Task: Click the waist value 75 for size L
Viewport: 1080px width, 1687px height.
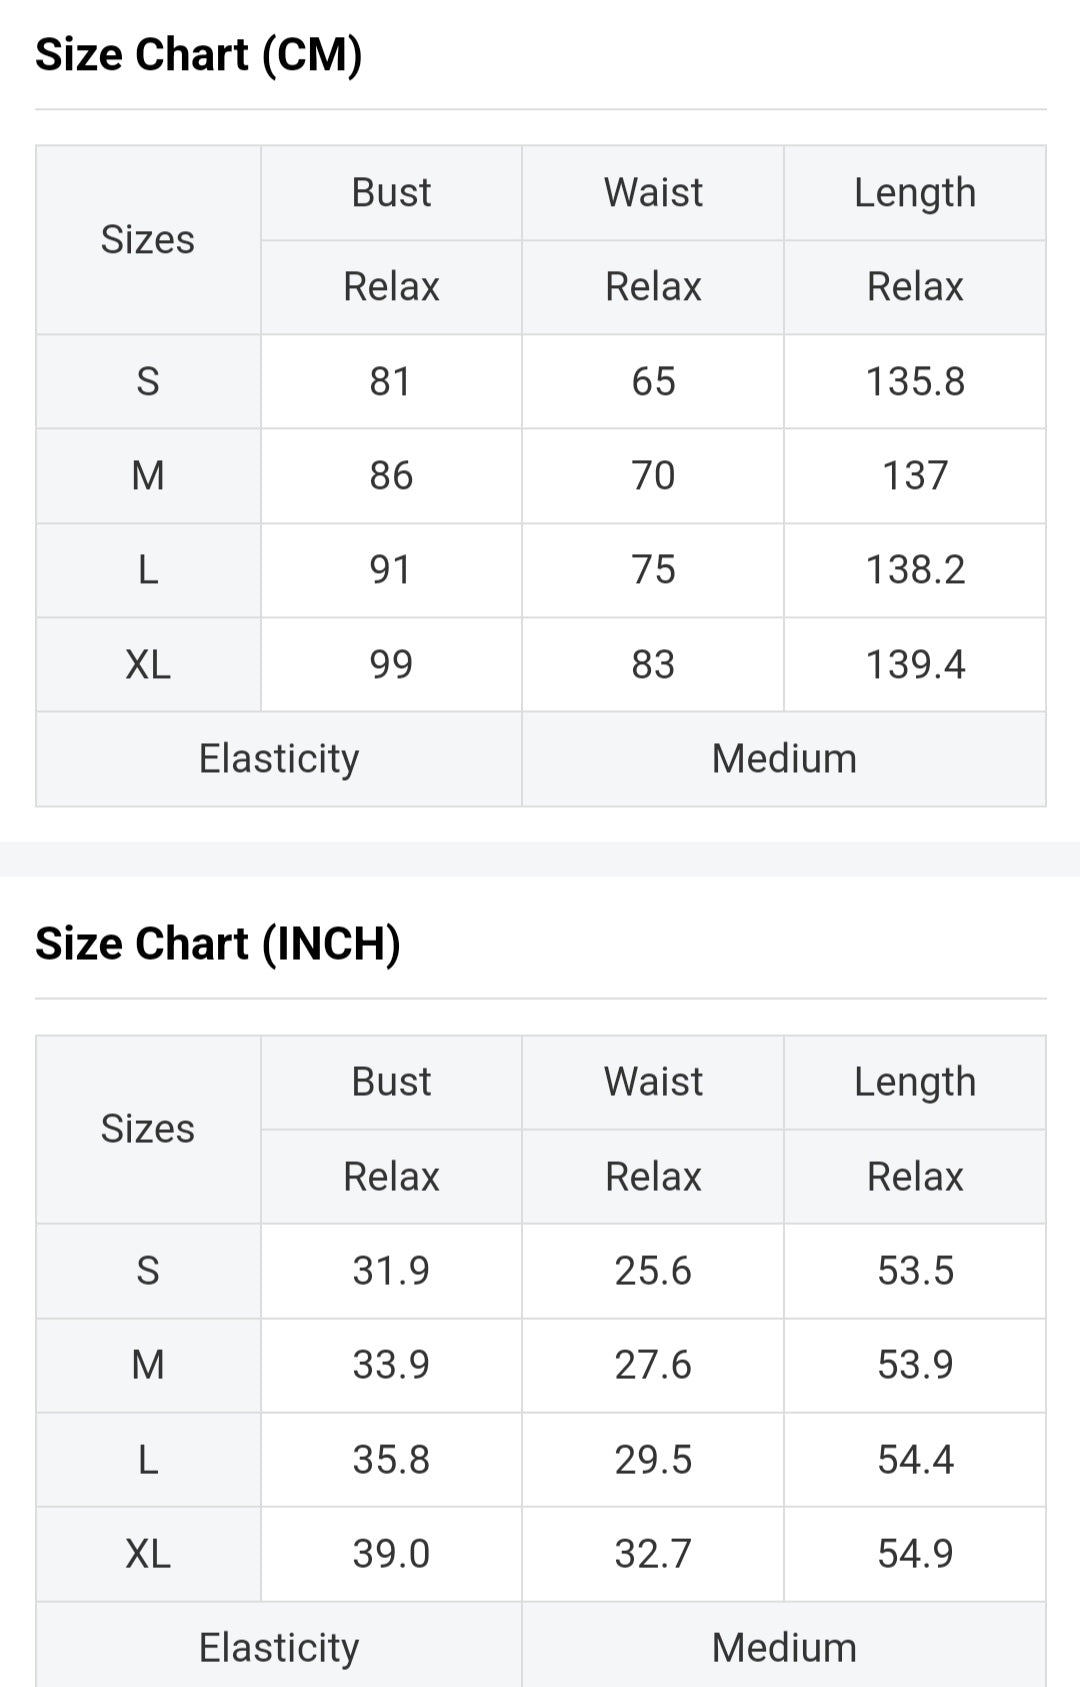Action: tap(653, 570)
